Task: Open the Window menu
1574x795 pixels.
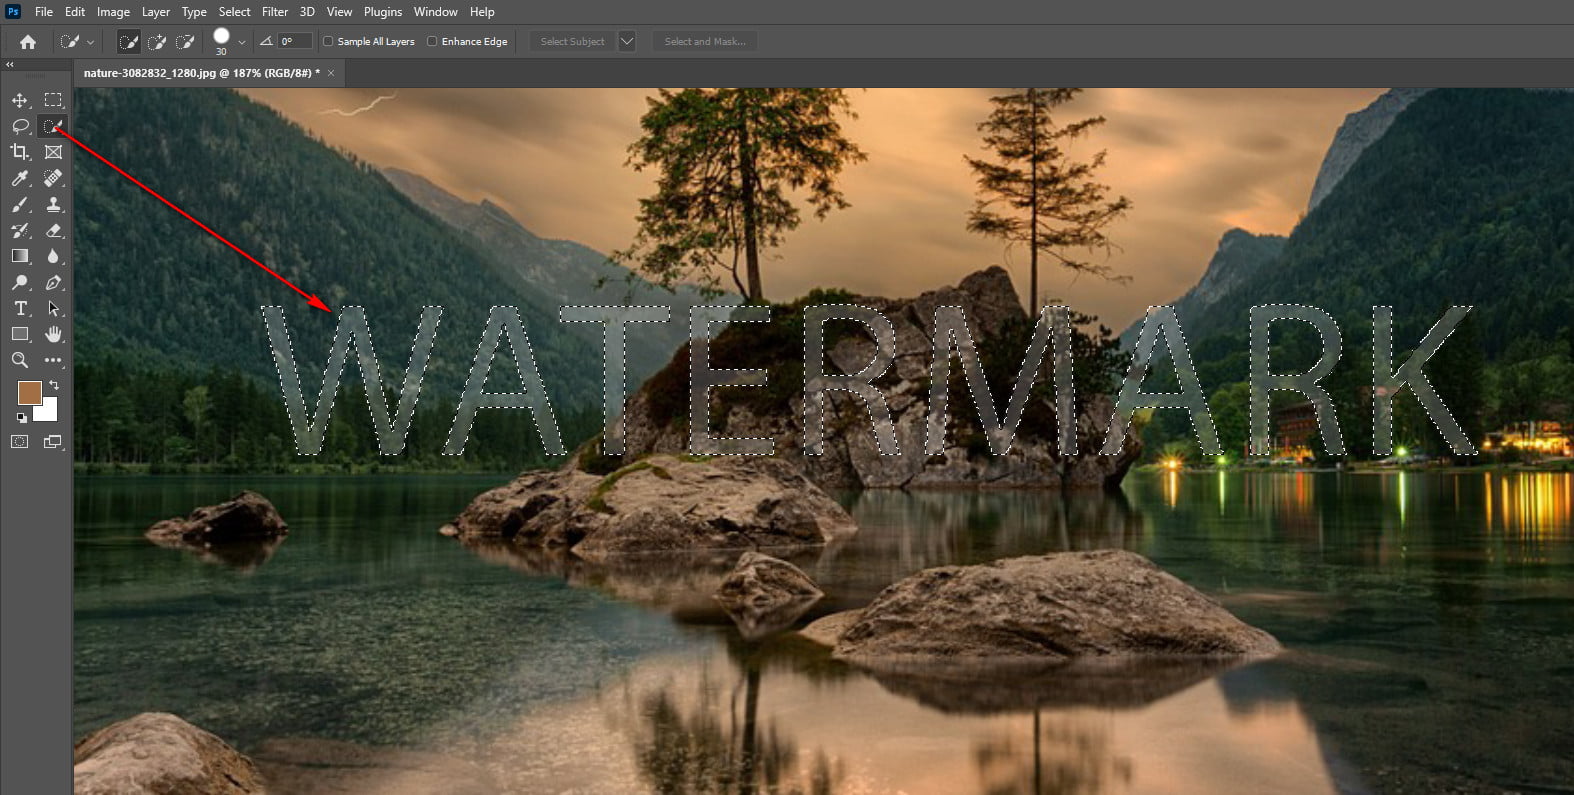Action: pos(436,12)
